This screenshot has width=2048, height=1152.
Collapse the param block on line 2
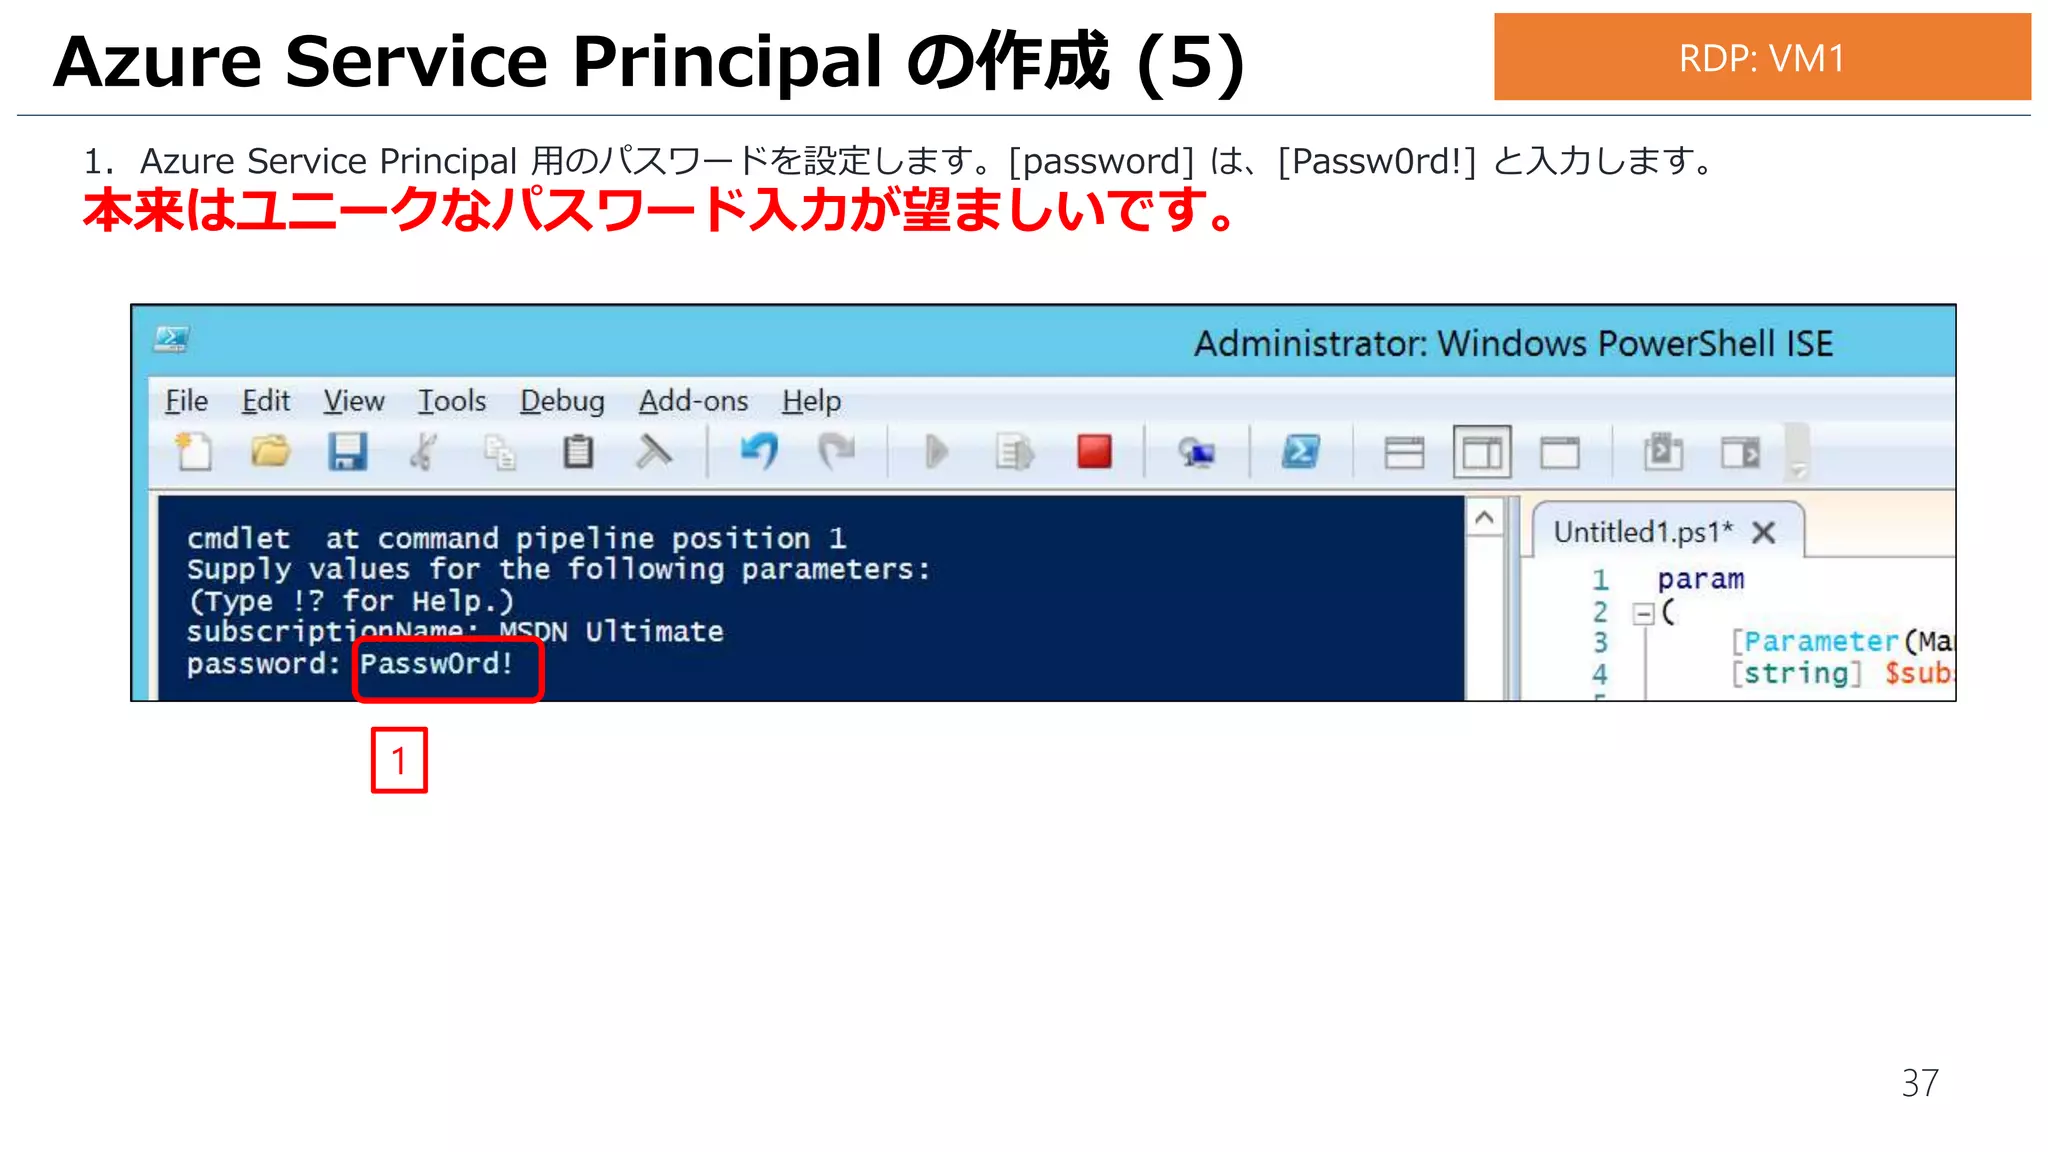(1642, 613)
